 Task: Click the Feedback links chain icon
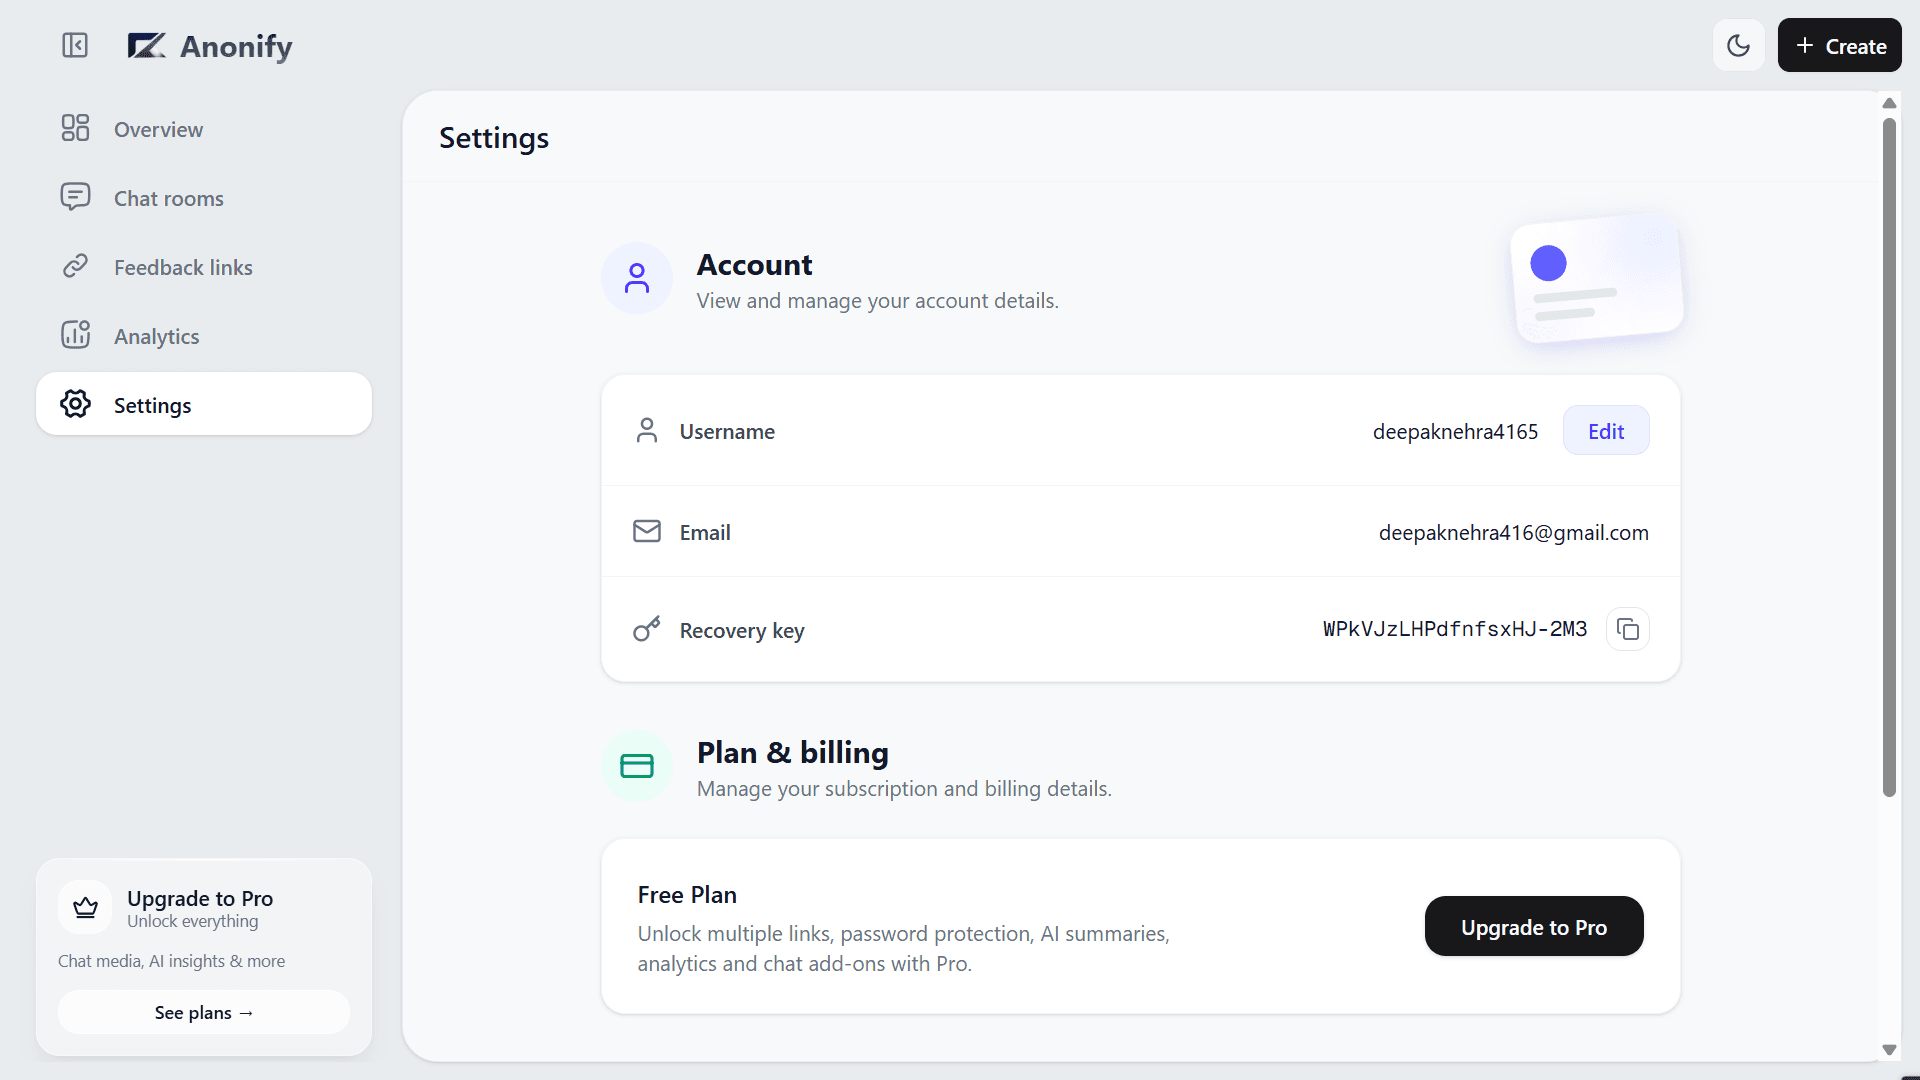pos(75,266)
